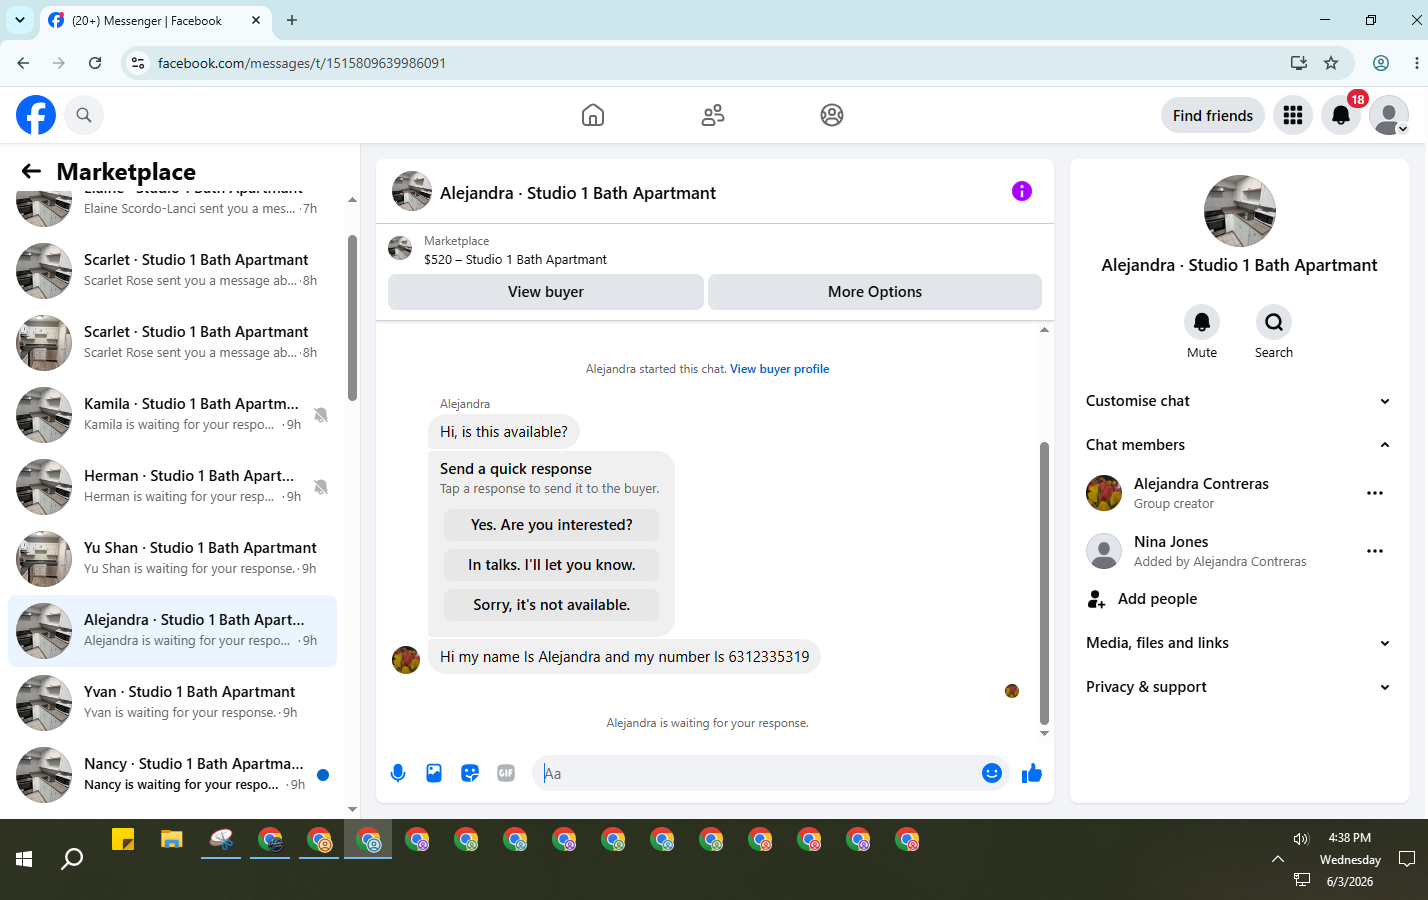This screenshot has height=900, width=1428.
Task: Mute this chat with the bell icon
Action: click(1202, 322)
